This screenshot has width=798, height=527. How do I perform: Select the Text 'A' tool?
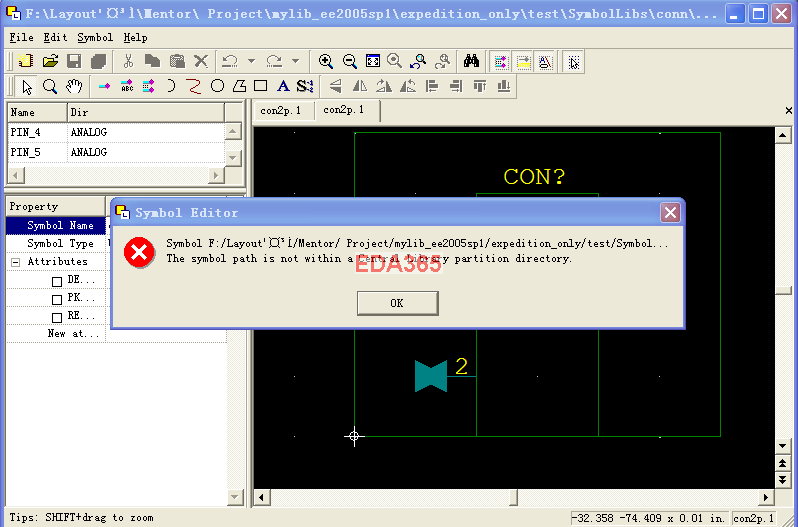pos(283,86)
